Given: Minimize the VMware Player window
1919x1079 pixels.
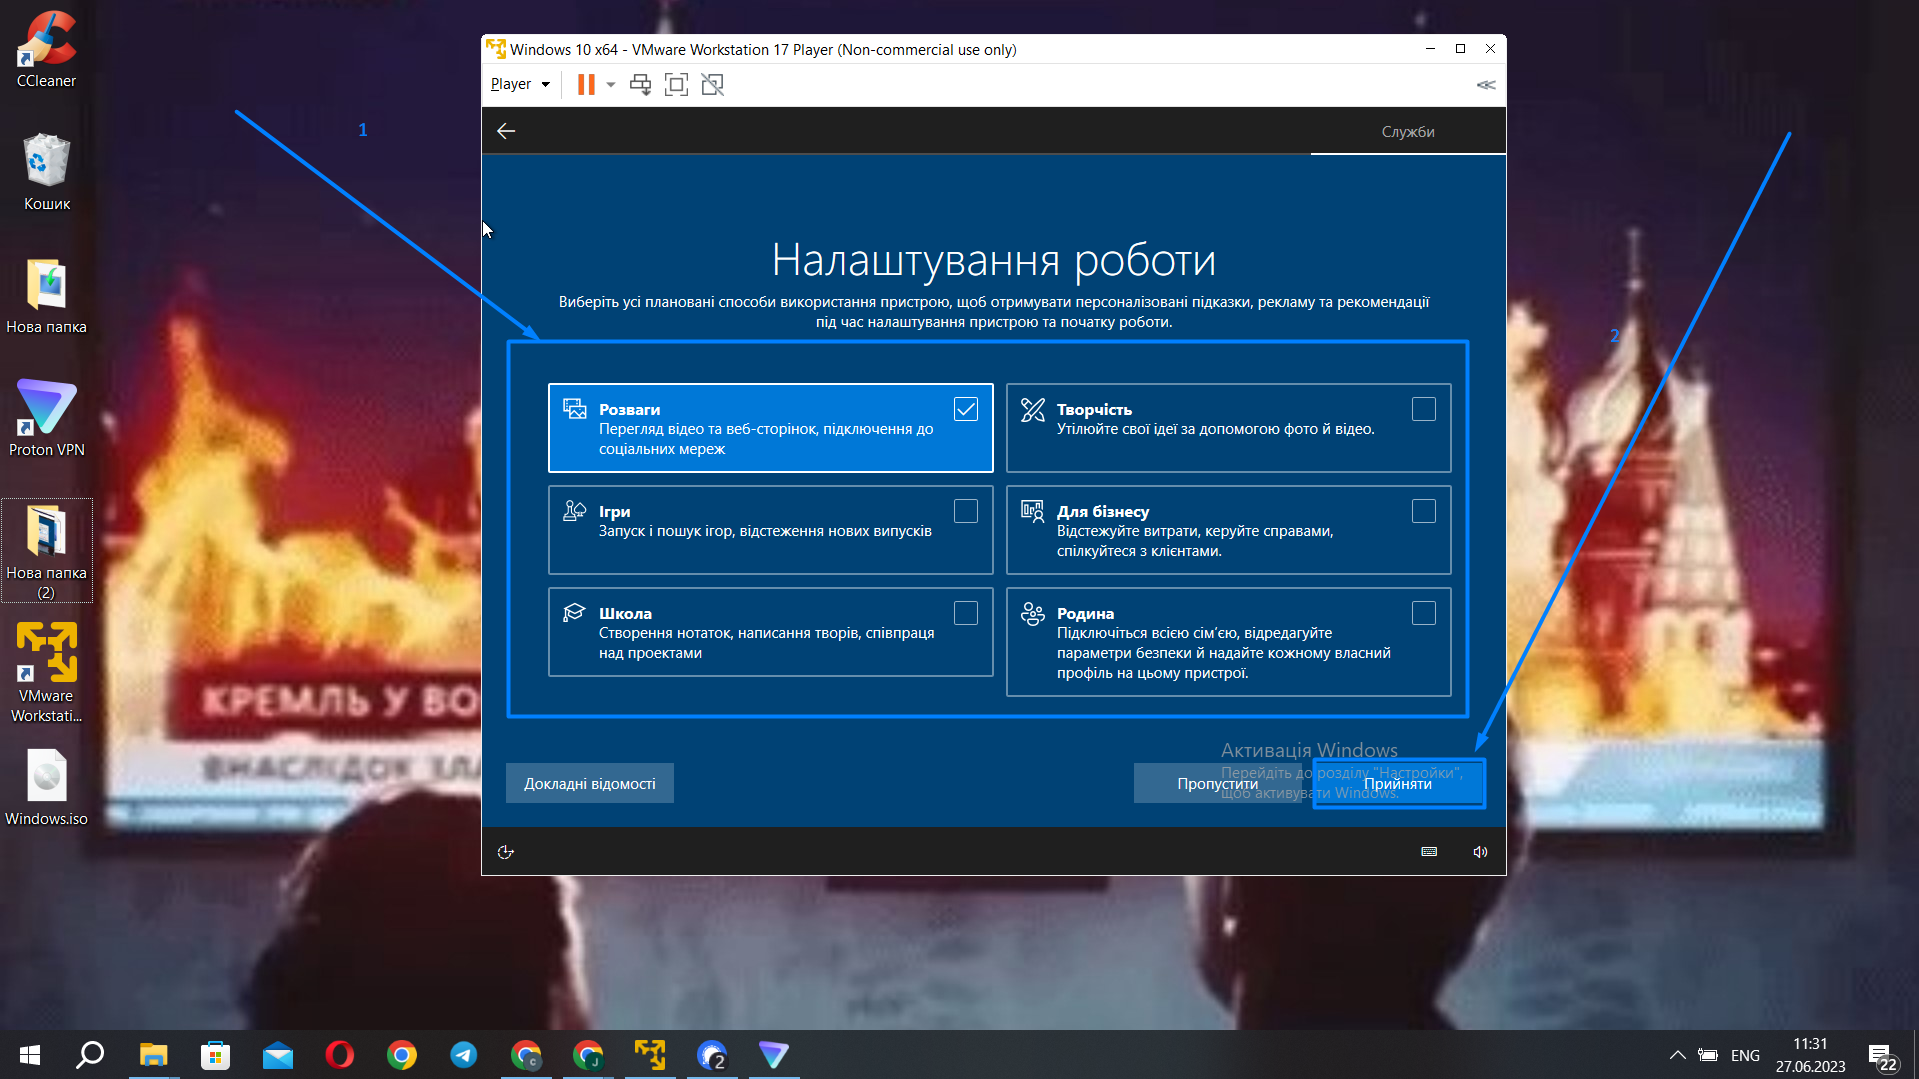Looking at the screenshot, I should coord(1430,49).
